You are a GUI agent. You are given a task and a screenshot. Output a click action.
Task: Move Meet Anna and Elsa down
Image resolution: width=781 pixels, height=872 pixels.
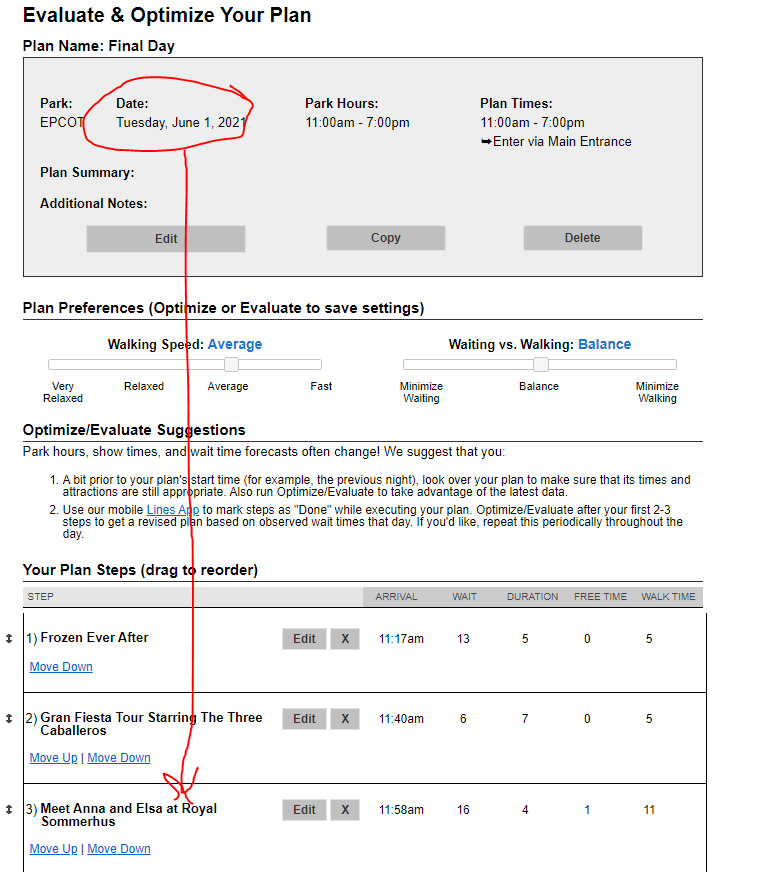pyautogui.click(x=119, y=849)
